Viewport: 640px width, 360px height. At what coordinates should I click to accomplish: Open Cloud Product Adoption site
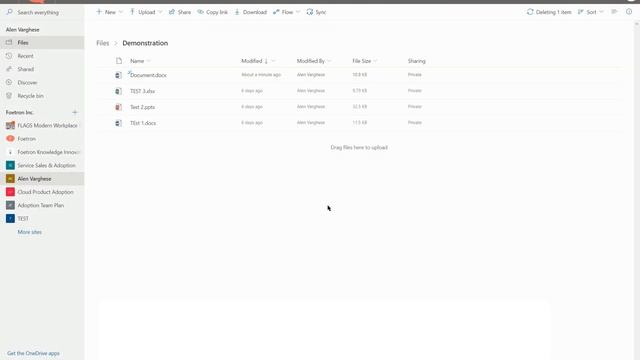point(42,192)
